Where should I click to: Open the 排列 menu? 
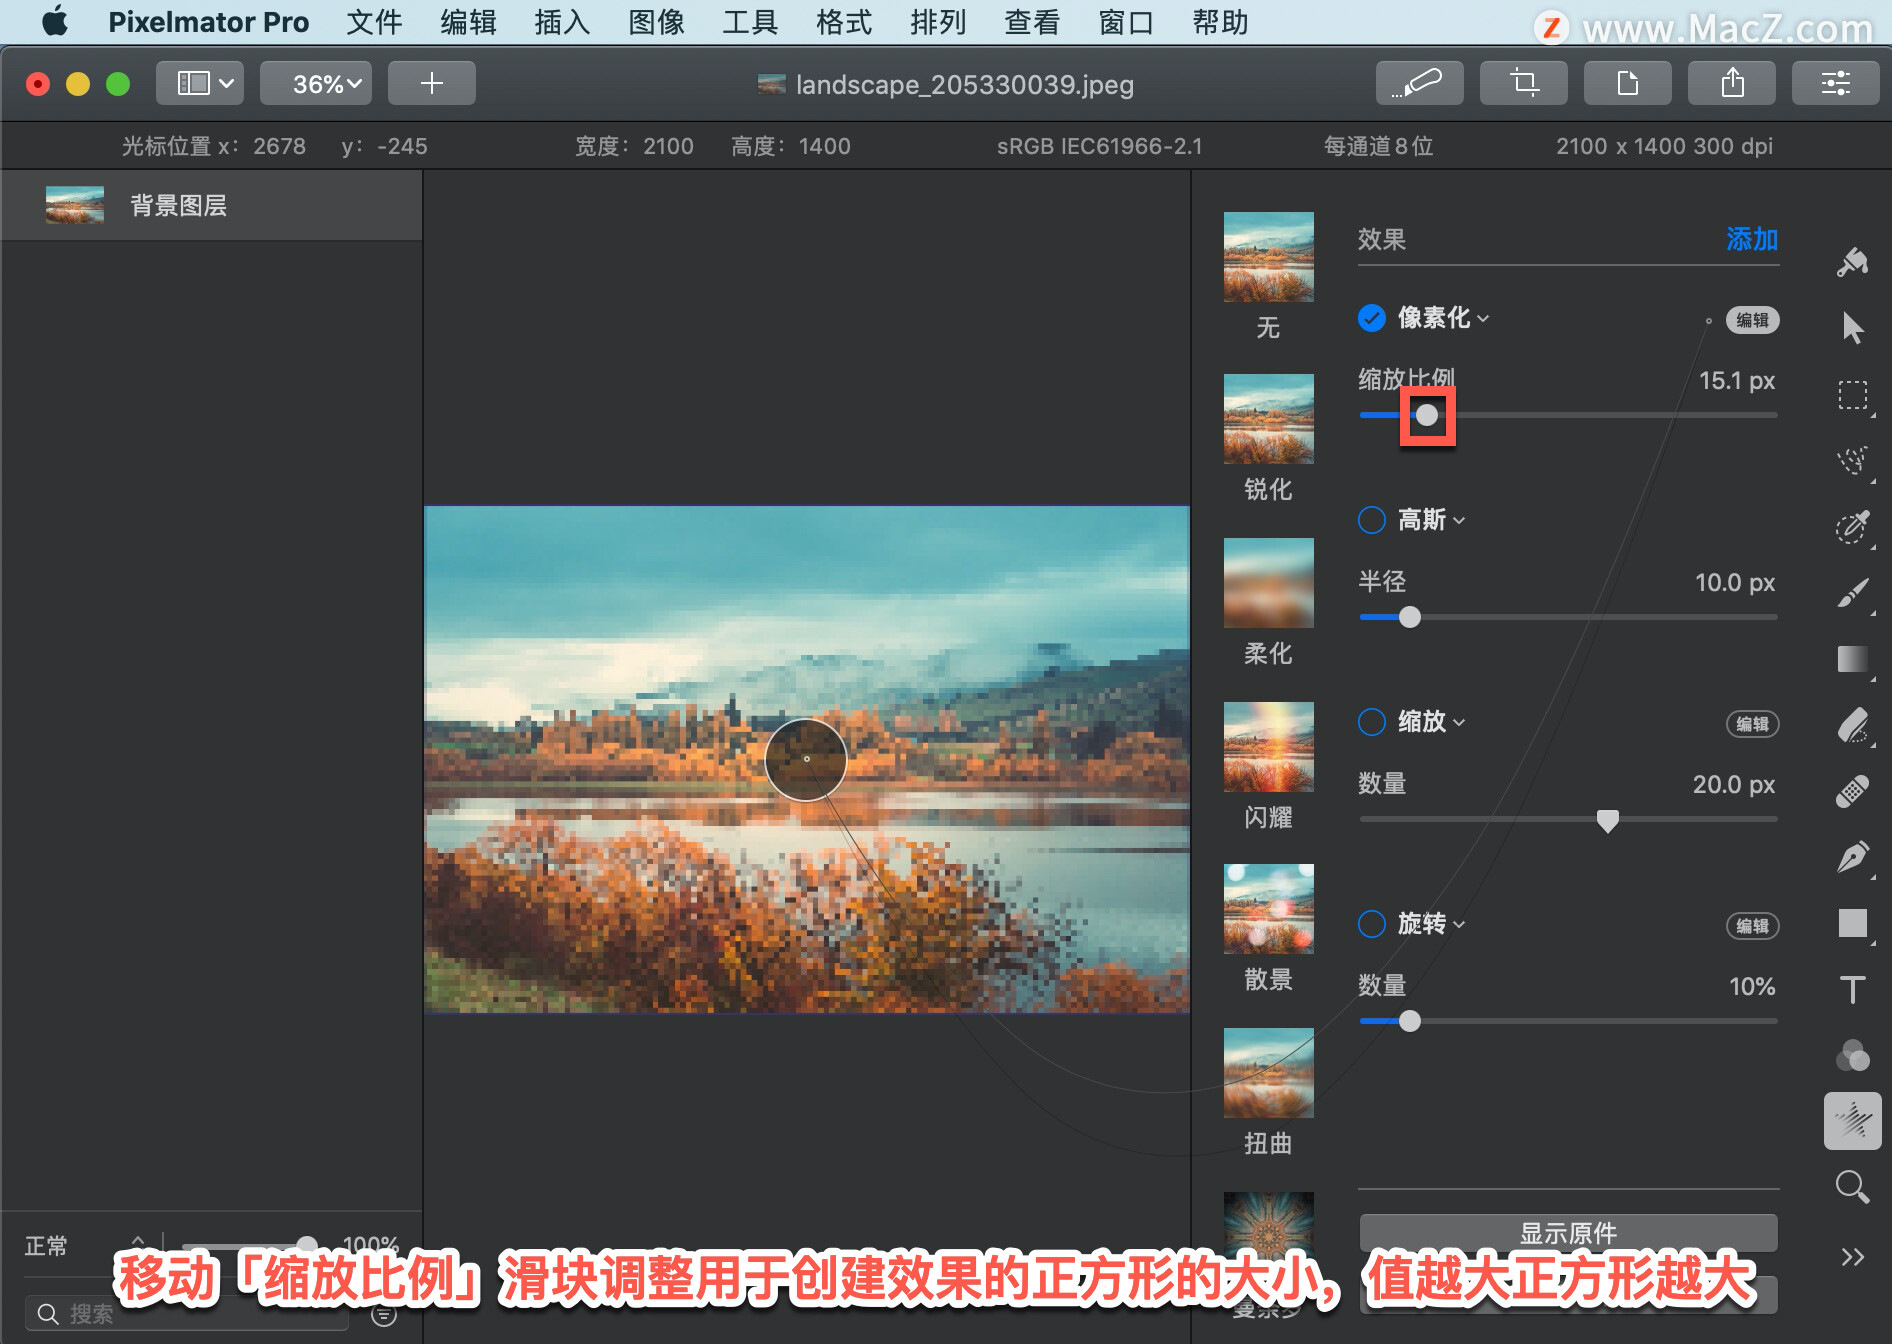938,22
